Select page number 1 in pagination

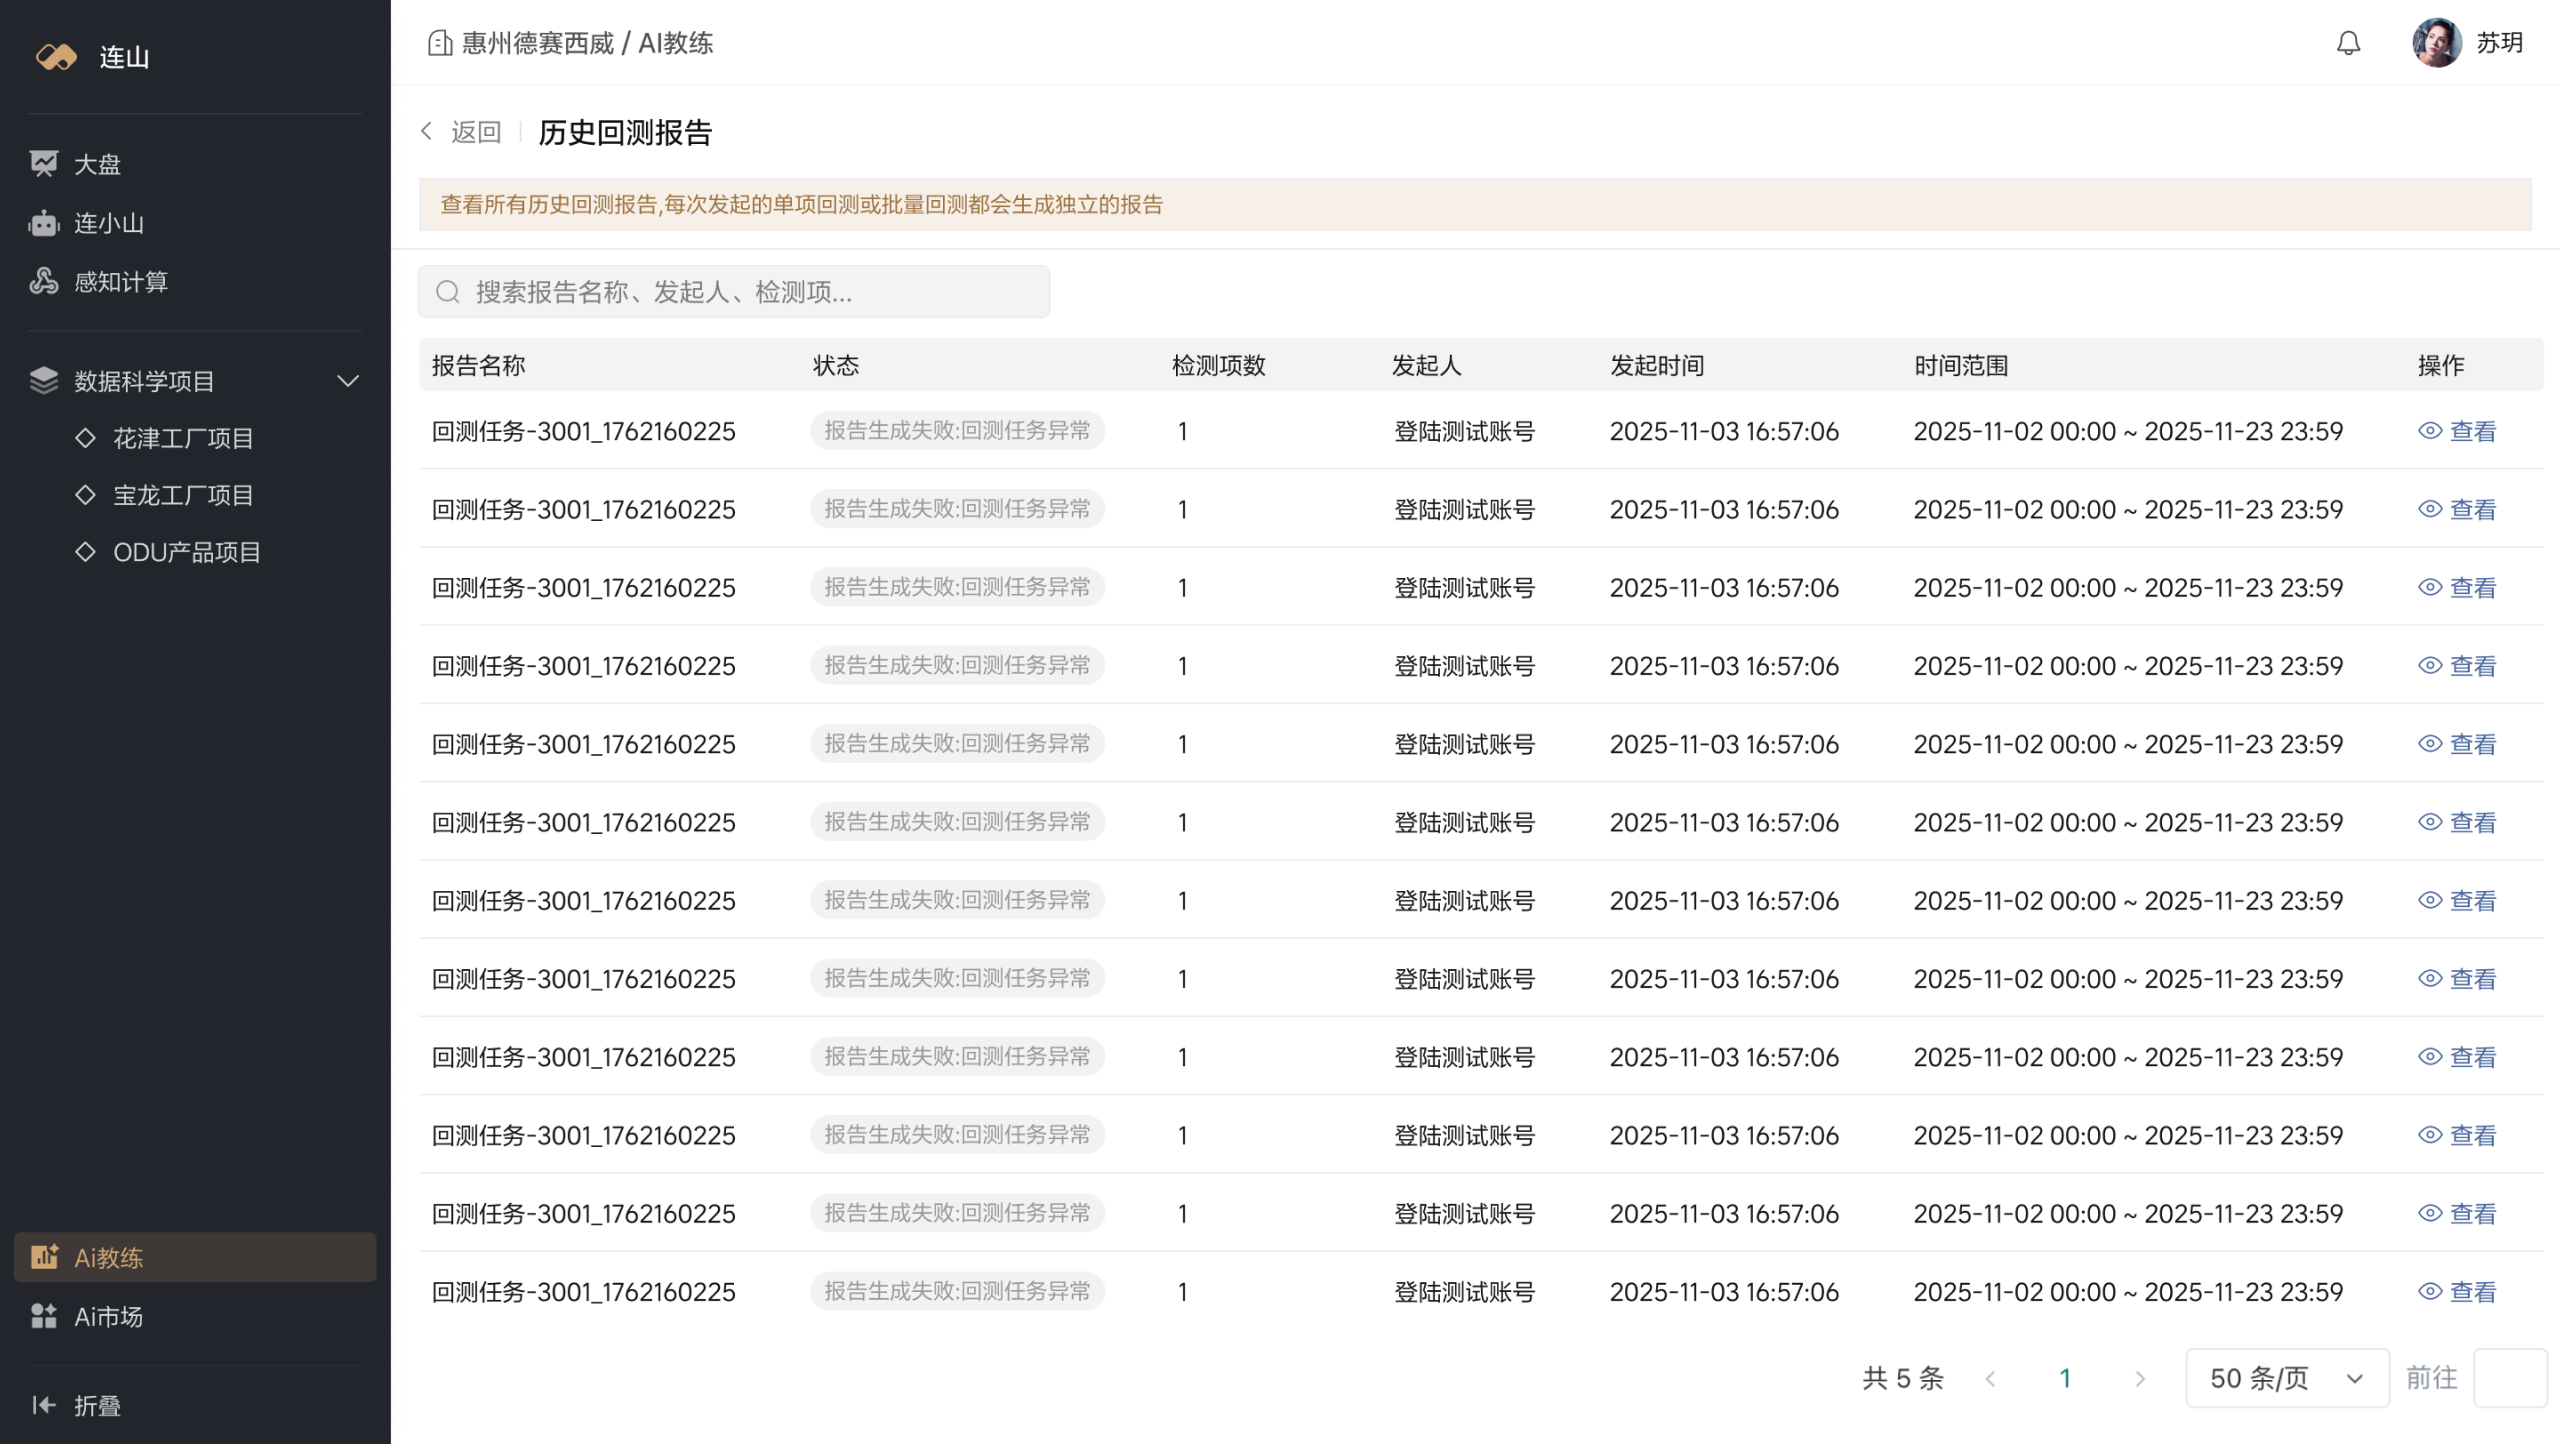pos(2065,1378)
